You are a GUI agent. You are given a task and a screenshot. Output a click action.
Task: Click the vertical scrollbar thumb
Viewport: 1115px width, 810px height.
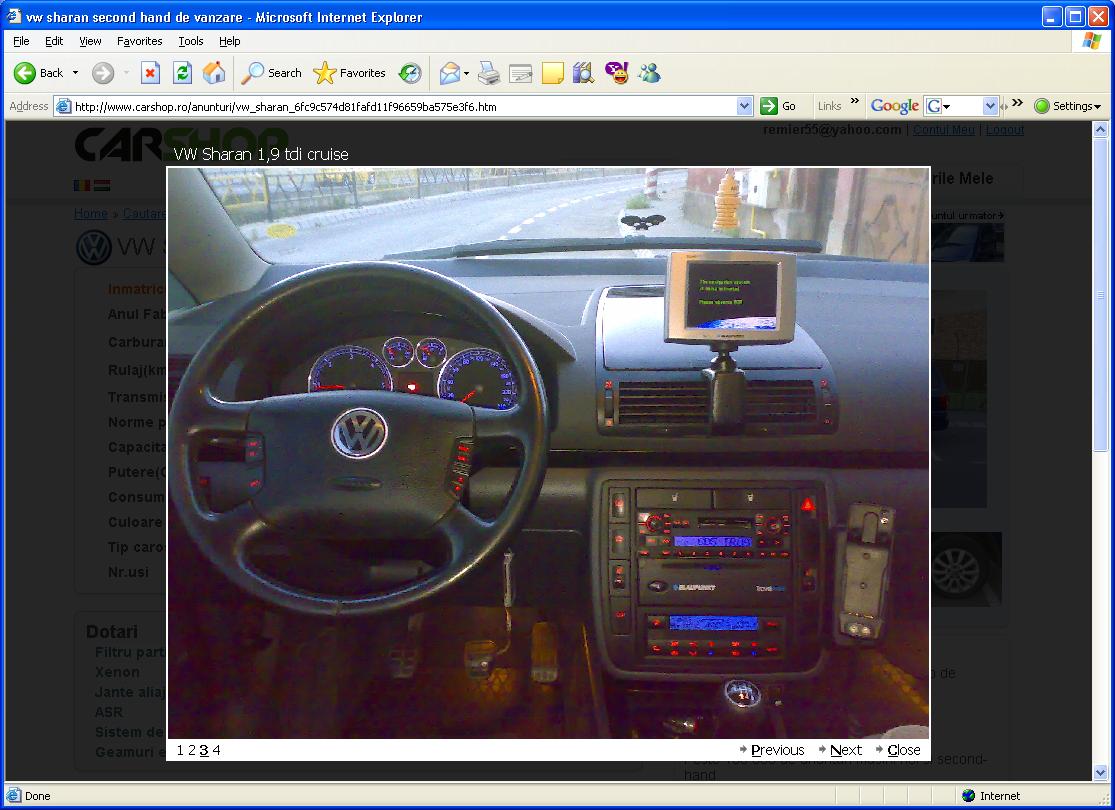coord(1100,294)
